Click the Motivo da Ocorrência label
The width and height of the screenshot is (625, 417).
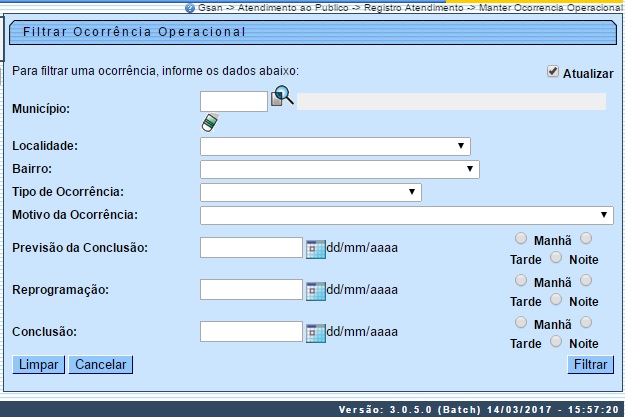click(75, 215)
